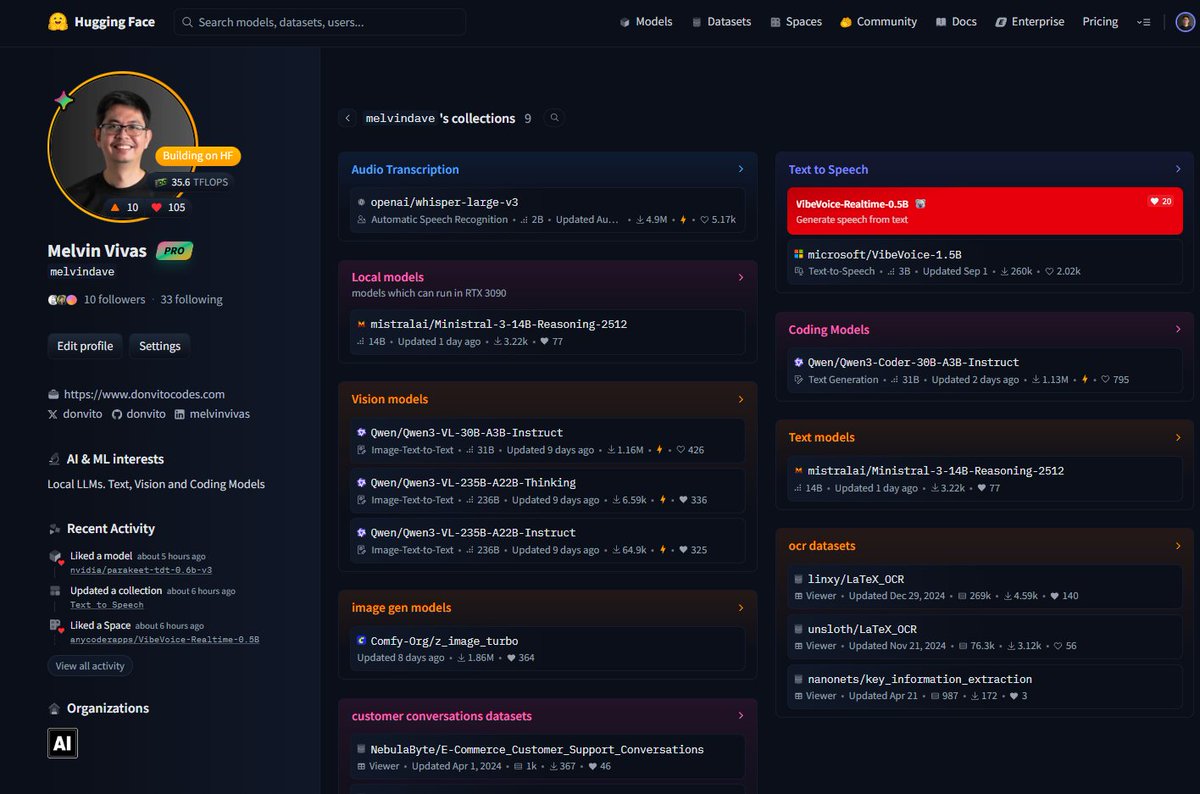The image size is (1200, 794).
Task: Click the heart likes icon showing 105
Action: coord(157,207)
